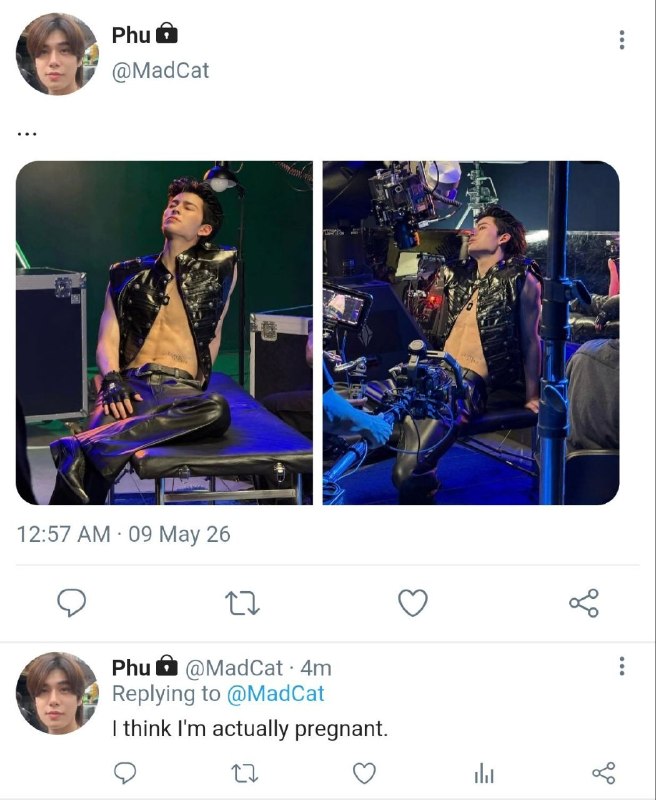This screenshot has width=656, height=800.
Task: Open the right tweet photo
Action: (x=471, y=333)
